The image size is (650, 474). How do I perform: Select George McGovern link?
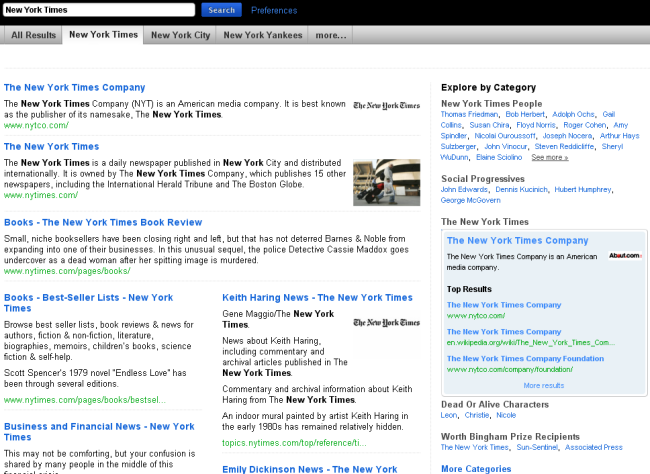(470, 200)
